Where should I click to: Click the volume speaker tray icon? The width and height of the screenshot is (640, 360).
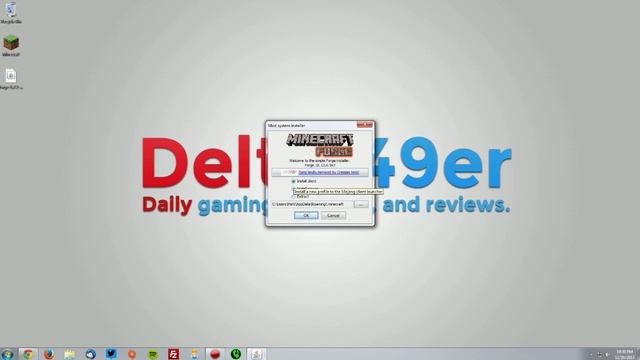tap(607, 355)
